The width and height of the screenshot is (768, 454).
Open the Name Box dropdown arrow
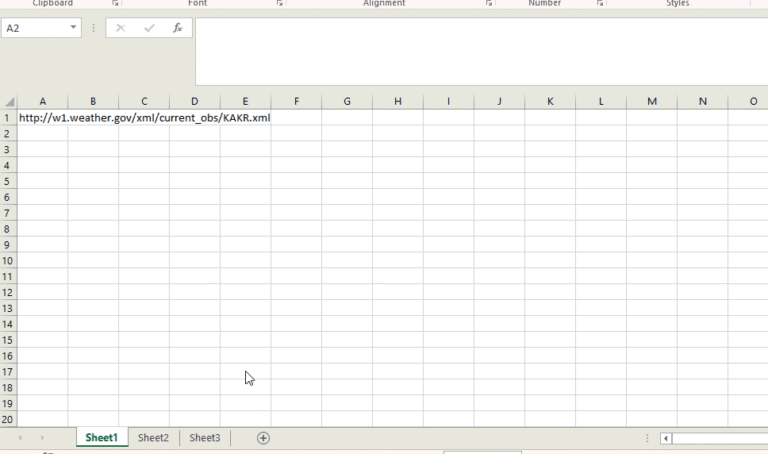[x=73, y=27]
